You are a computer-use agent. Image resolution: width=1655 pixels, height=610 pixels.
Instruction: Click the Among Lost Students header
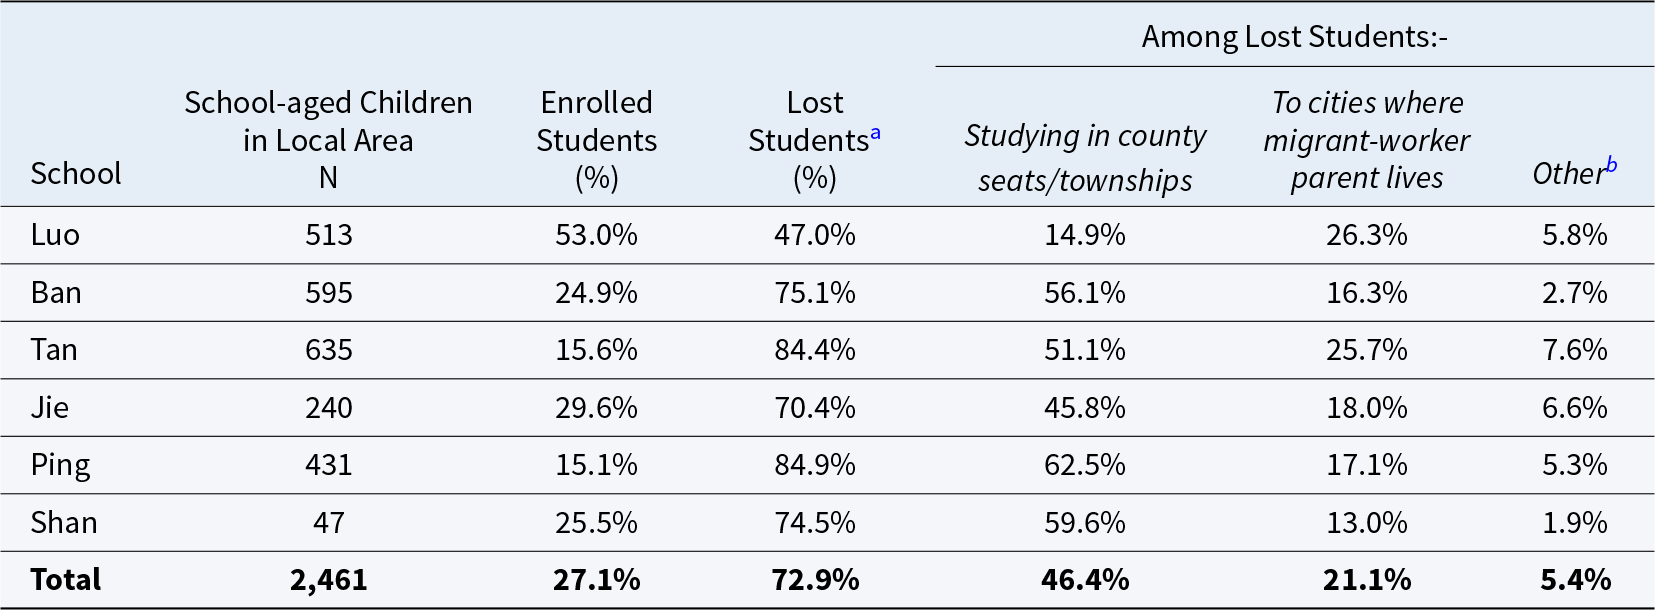[1295, 37]
